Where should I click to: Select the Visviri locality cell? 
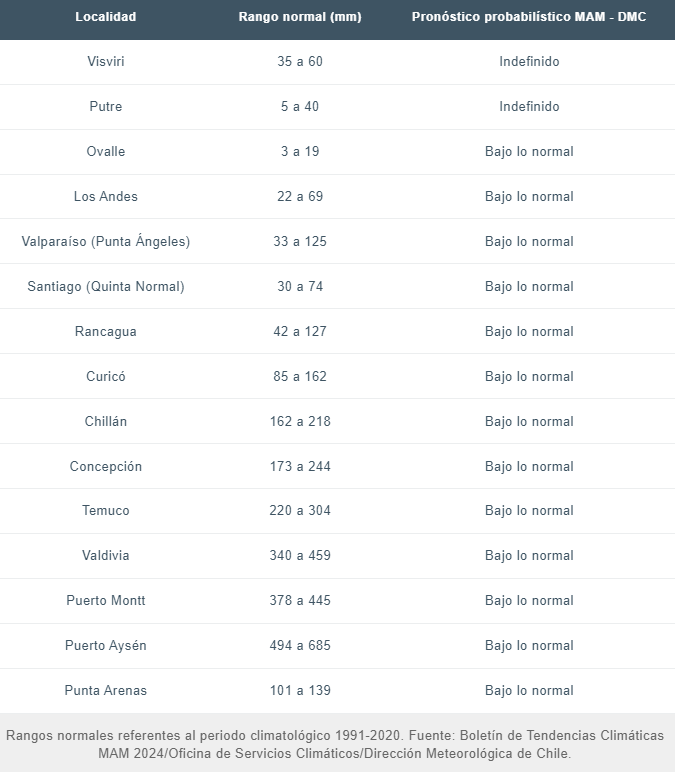click(105, 62)
